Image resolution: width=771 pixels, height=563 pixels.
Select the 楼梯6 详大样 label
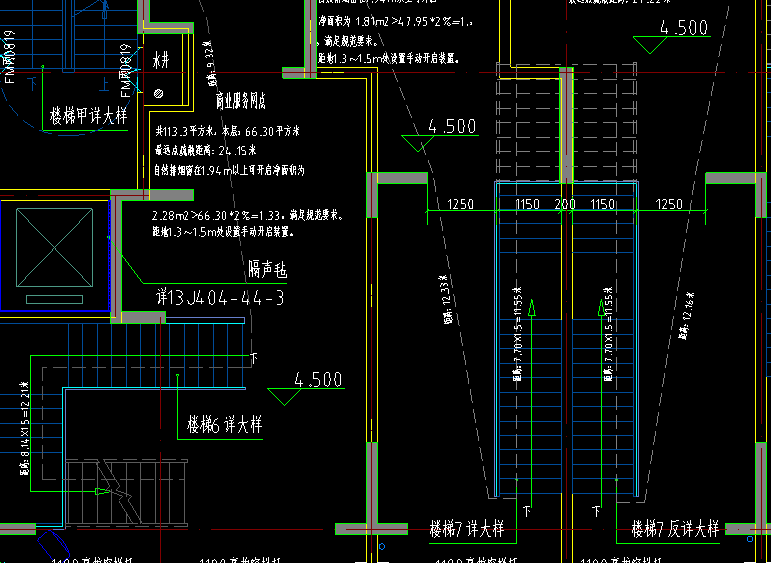pyautogui.click(x=225, y=424)
